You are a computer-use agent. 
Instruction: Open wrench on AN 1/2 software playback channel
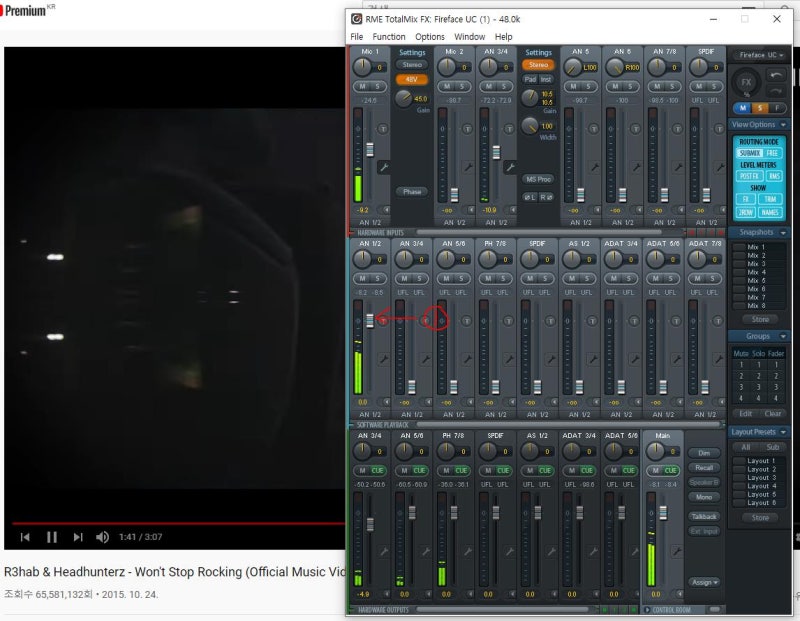click(x=384, y=359)
